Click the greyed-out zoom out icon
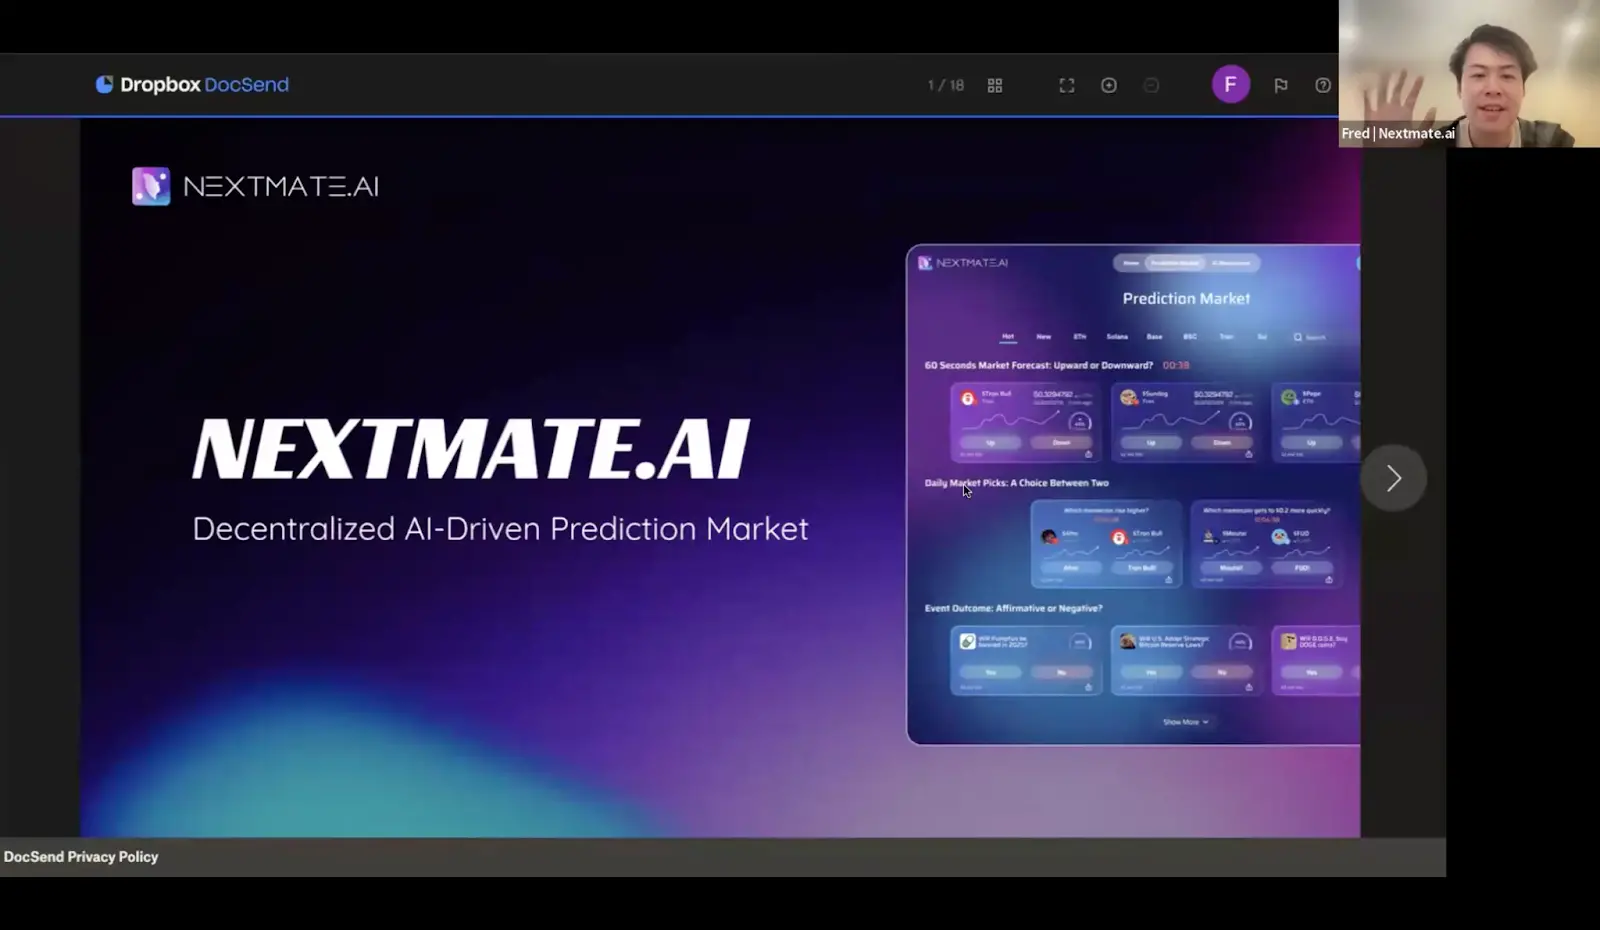Viewport: 1600px width, 930px height. click(x=1151, y=86)
